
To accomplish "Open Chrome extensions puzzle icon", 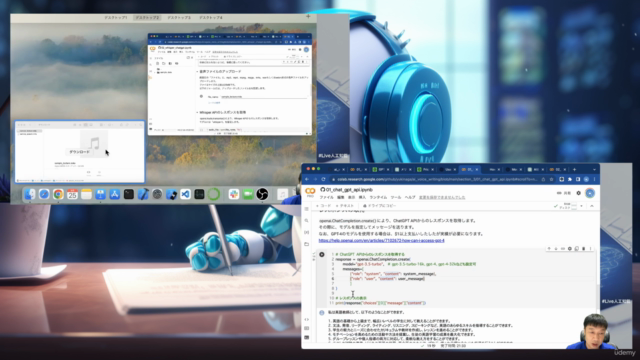I will point(570,179).
